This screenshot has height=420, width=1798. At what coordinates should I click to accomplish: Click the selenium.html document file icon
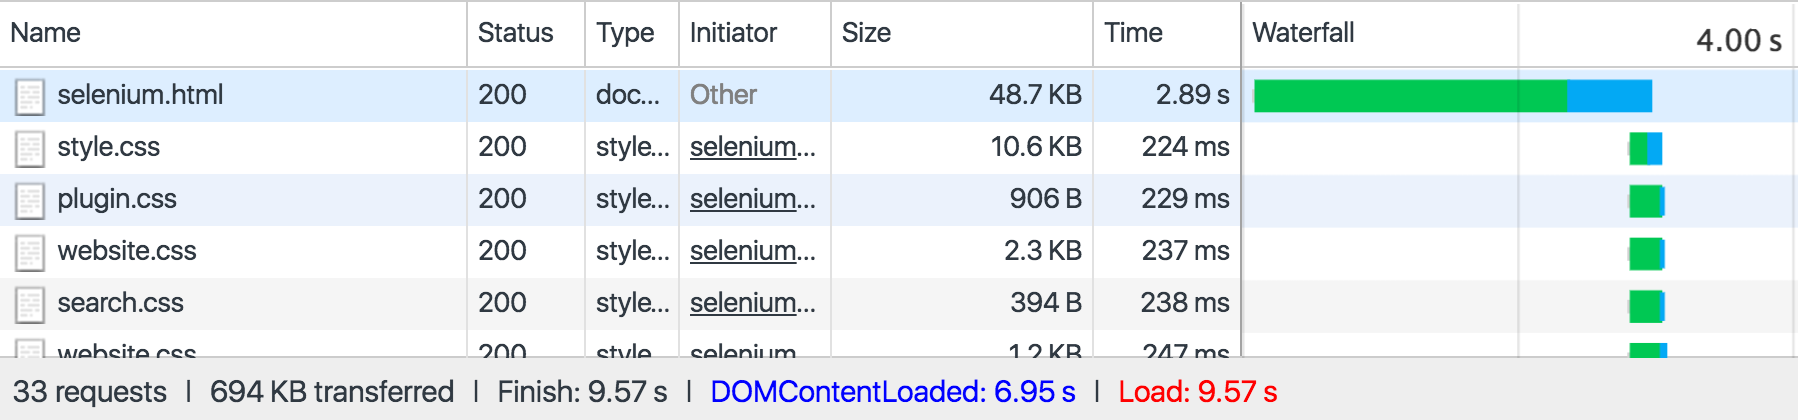pyautogui.click(x=30, y=96)
